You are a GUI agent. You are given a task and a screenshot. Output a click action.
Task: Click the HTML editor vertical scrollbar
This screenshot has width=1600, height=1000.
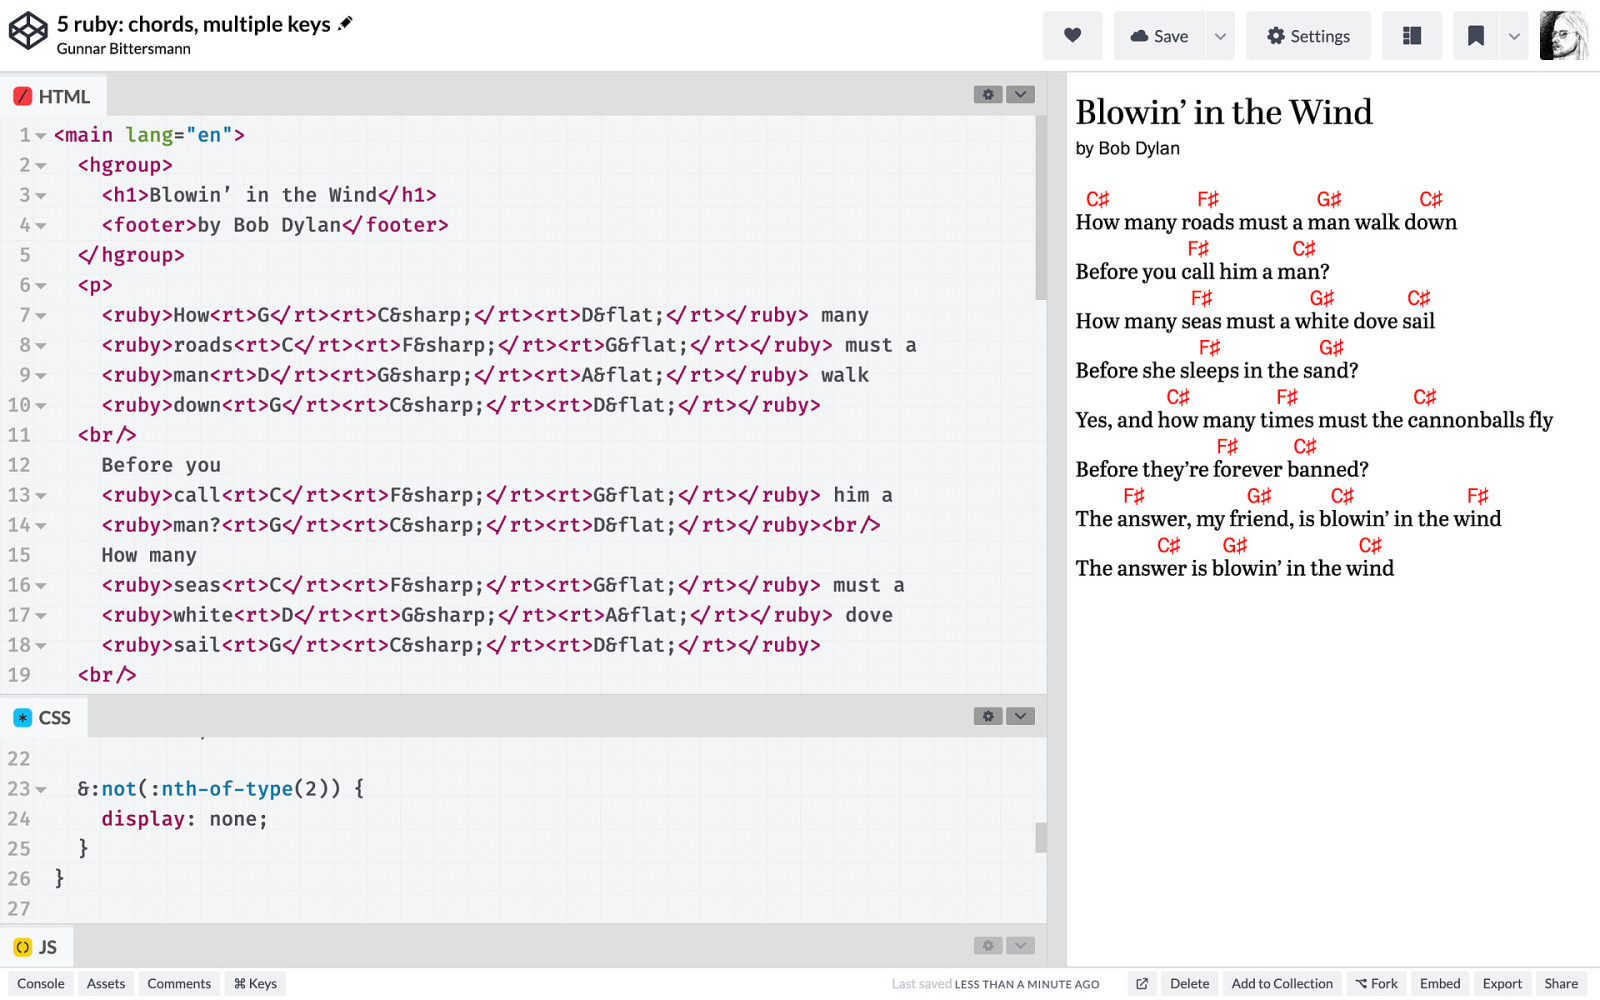click(x=1041, y=208)
